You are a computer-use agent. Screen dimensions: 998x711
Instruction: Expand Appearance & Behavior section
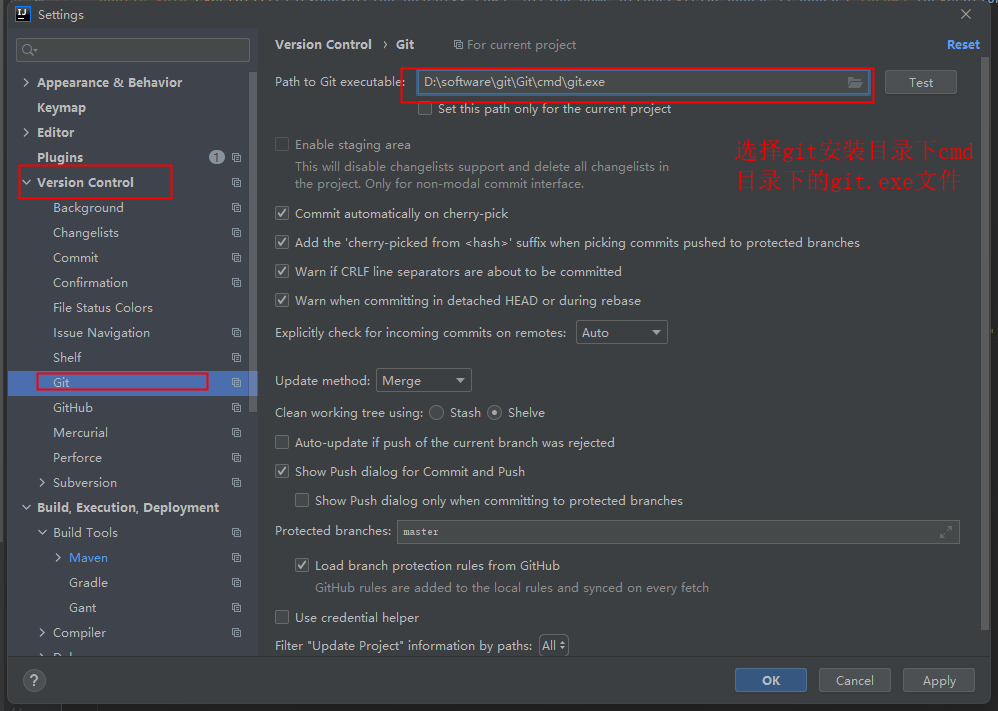[x=26, y=82]
